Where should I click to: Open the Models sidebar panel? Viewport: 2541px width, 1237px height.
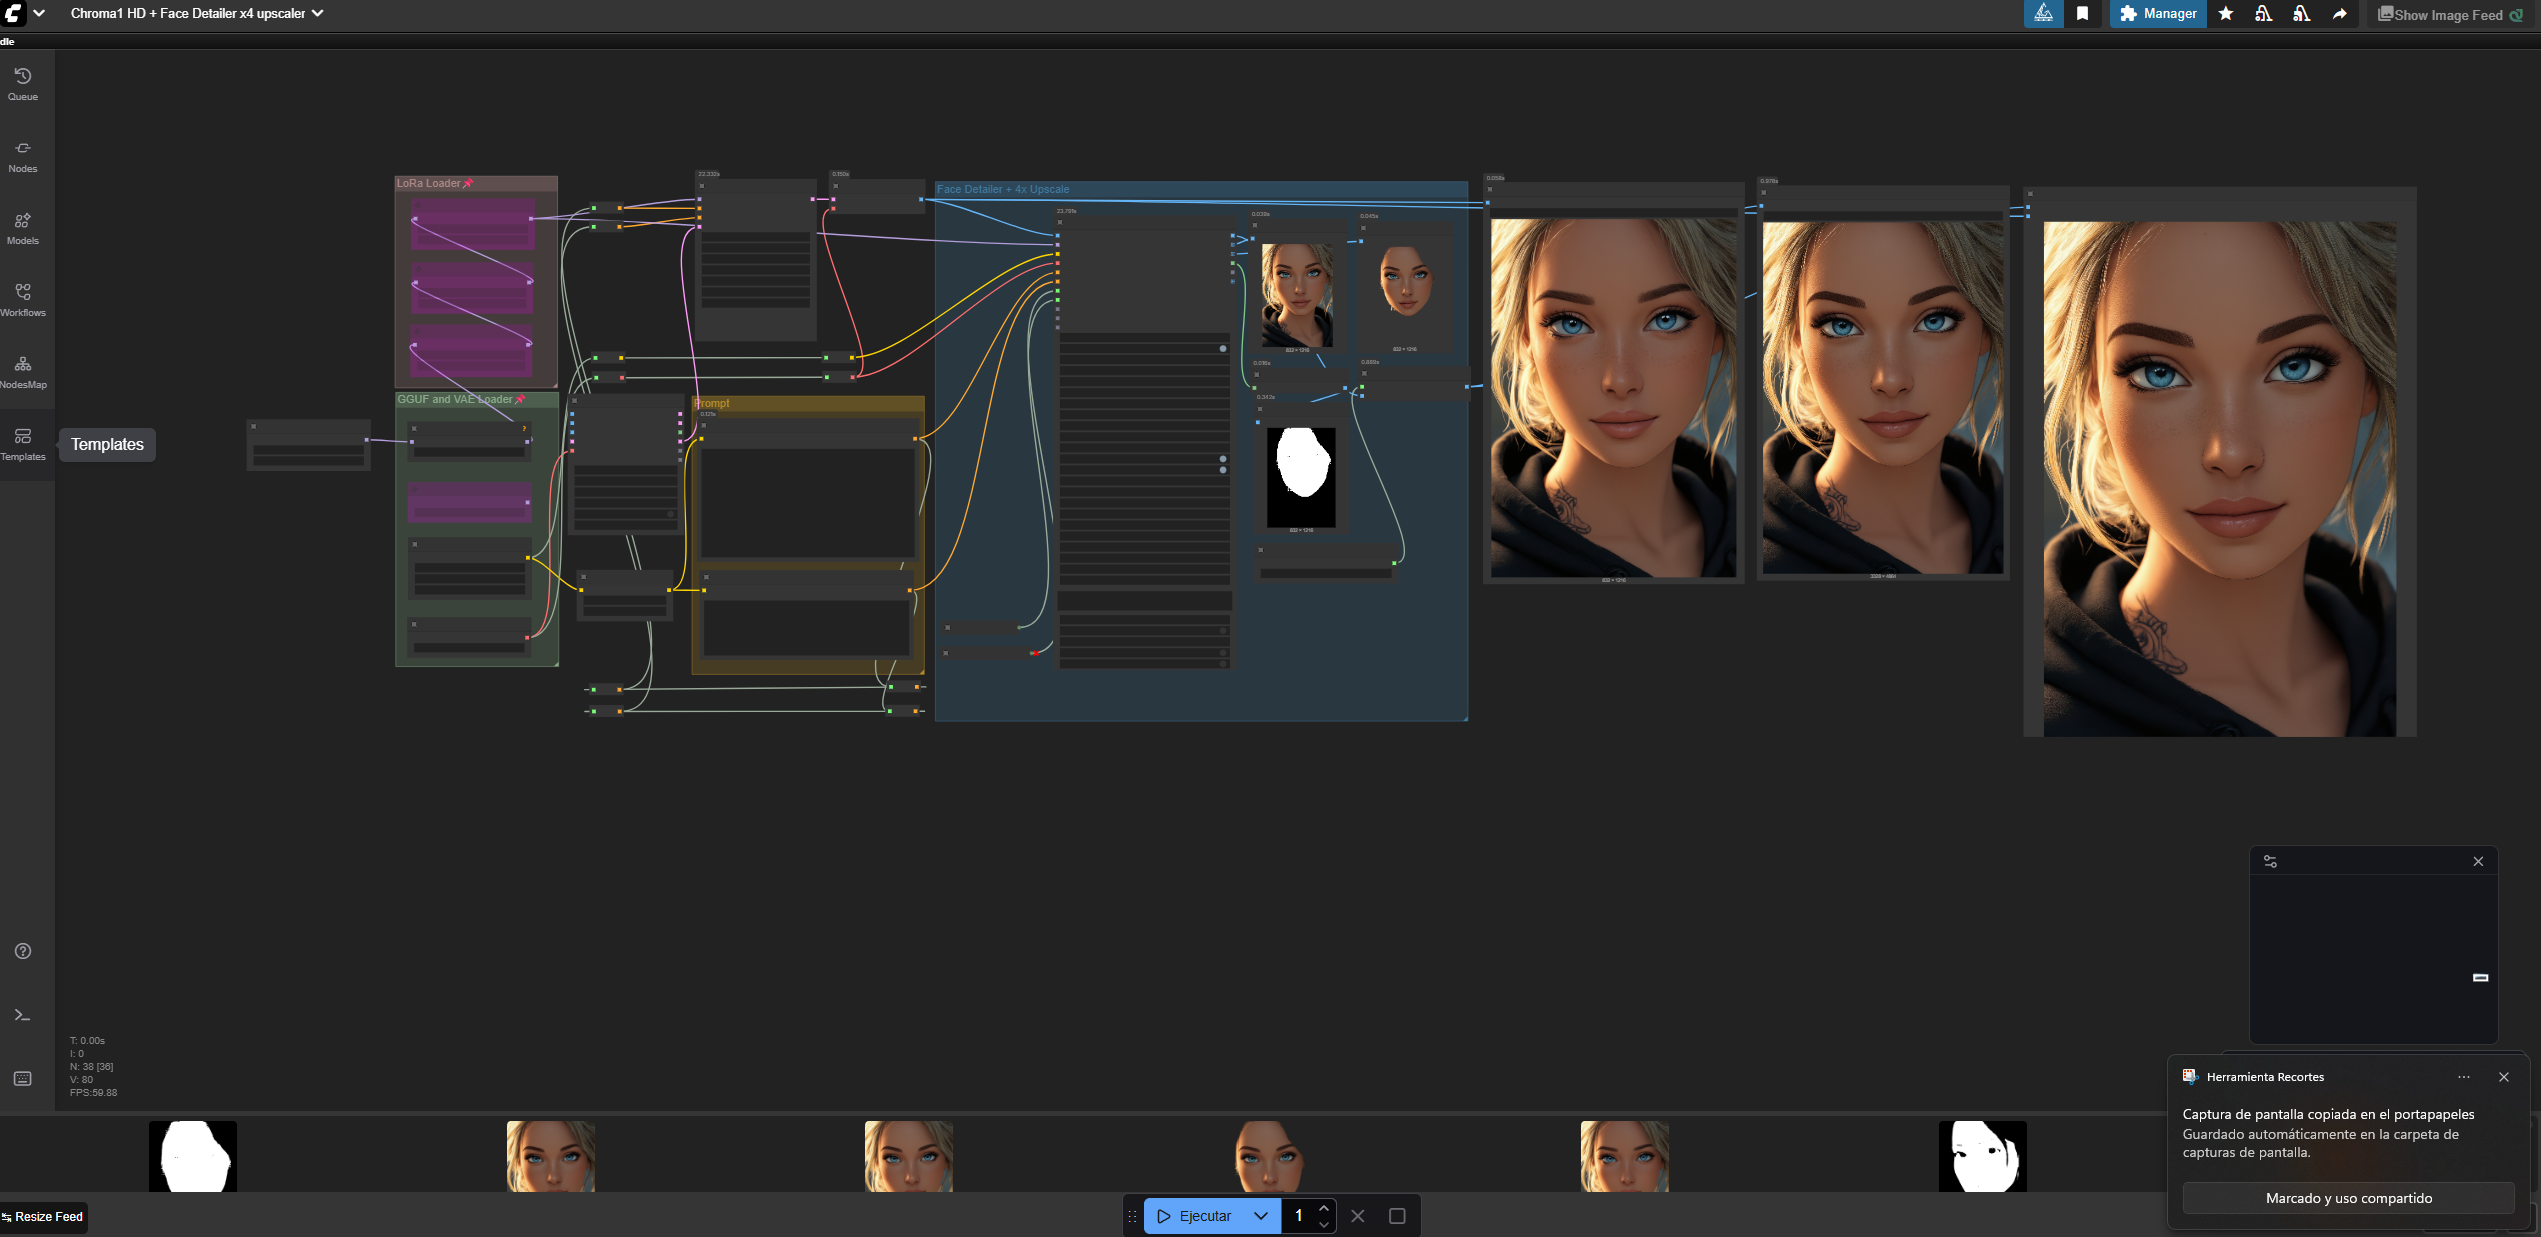pyautogui.click(x=23, y=227)
